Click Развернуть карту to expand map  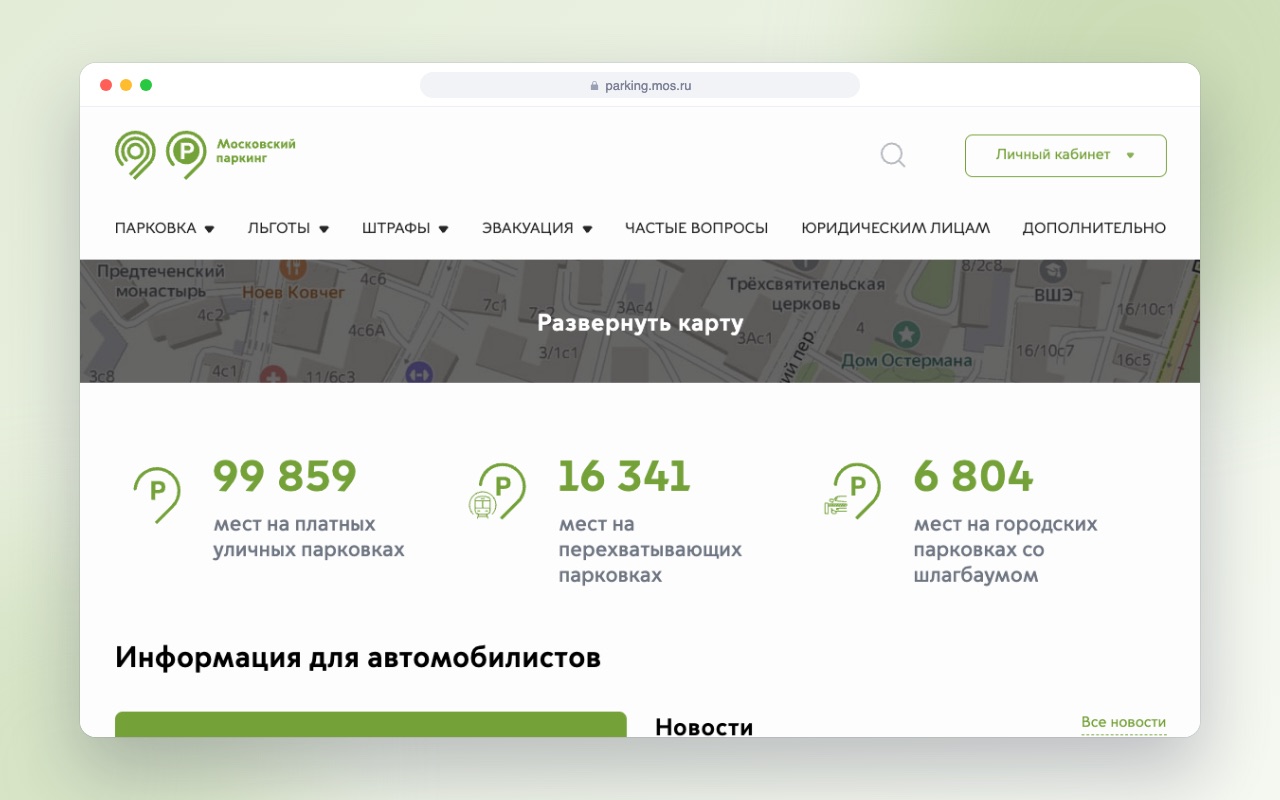tap(640, 323)
